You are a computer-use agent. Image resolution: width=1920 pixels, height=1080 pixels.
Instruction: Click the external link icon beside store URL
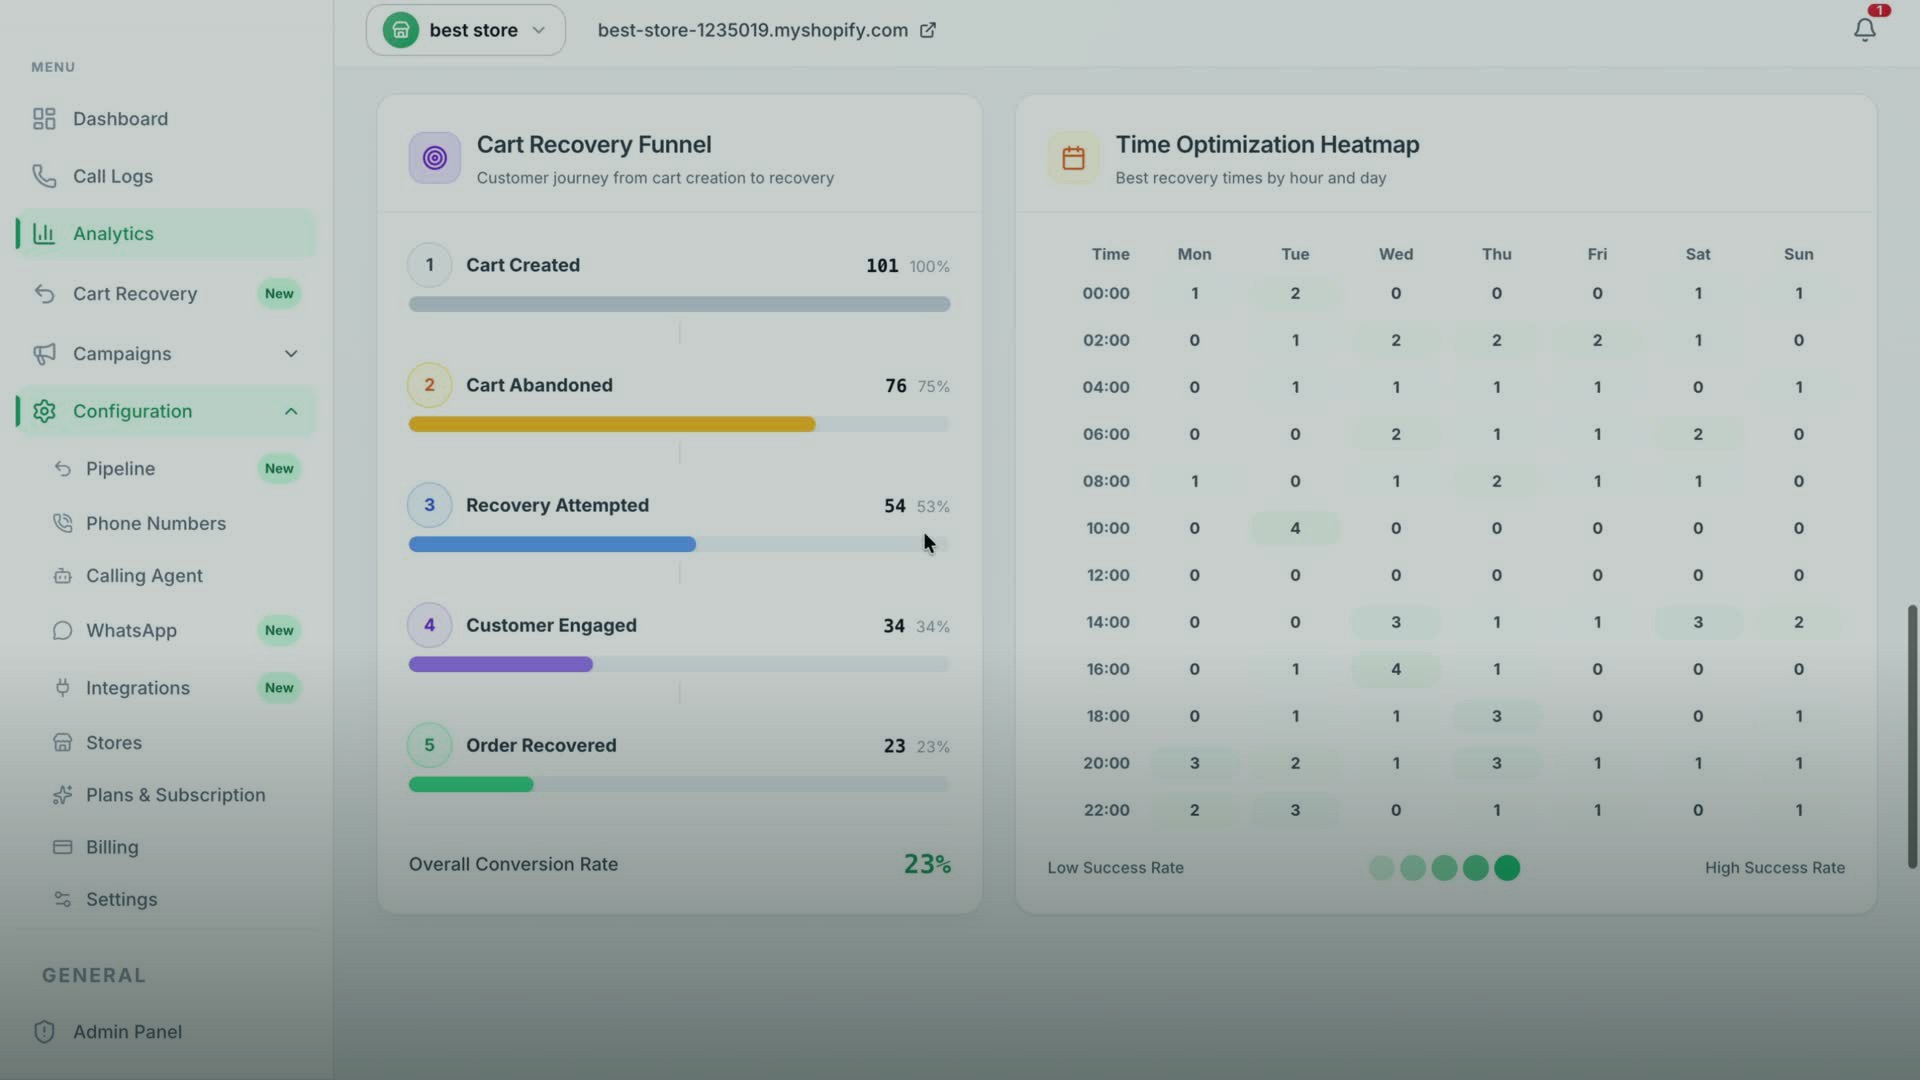point(928,30)
